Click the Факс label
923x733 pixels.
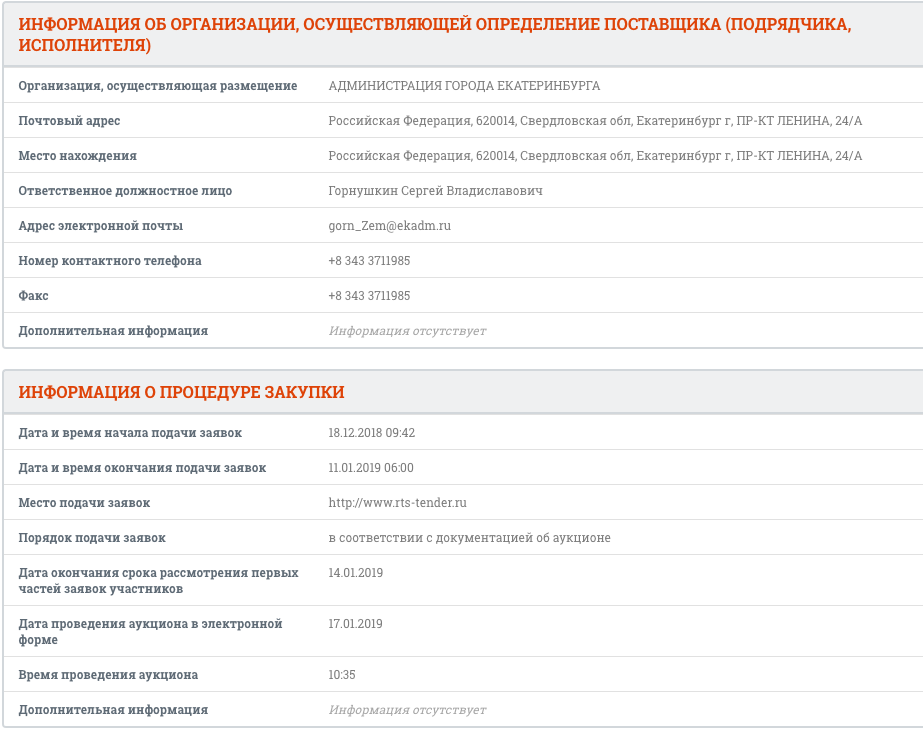(34, 296)
